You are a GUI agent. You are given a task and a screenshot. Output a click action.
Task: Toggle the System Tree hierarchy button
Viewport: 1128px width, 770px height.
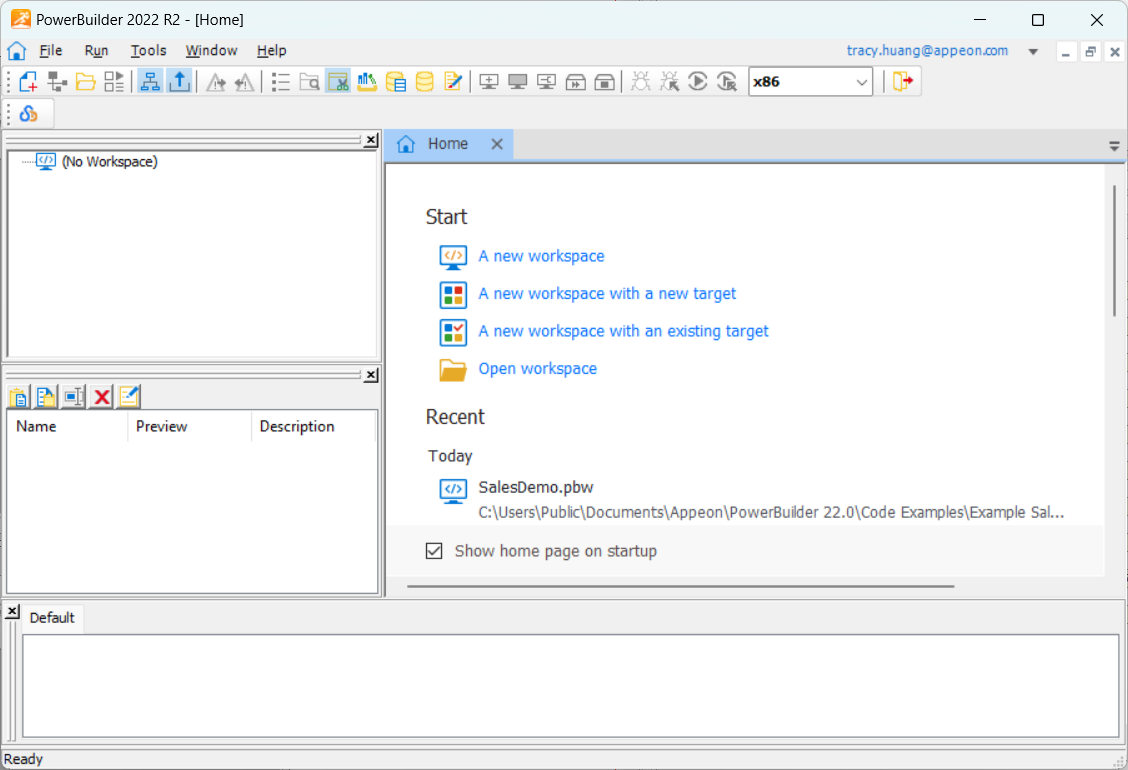coord(150,82)
